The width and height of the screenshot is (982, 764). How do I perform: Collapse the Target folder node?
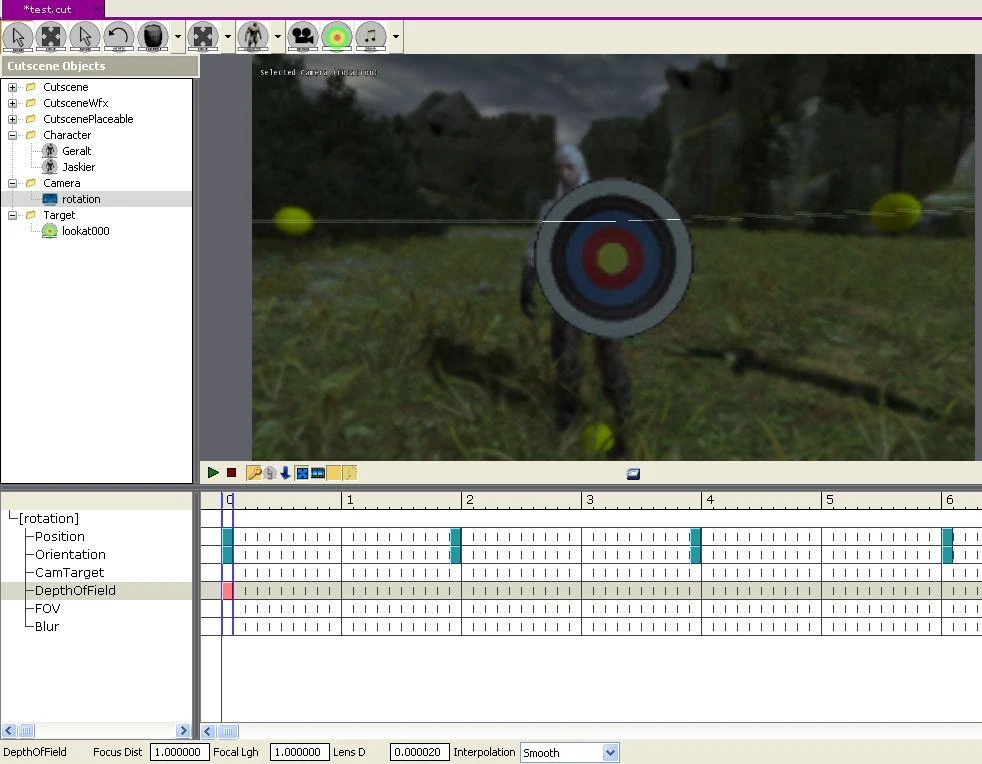[x=12, y=215]
